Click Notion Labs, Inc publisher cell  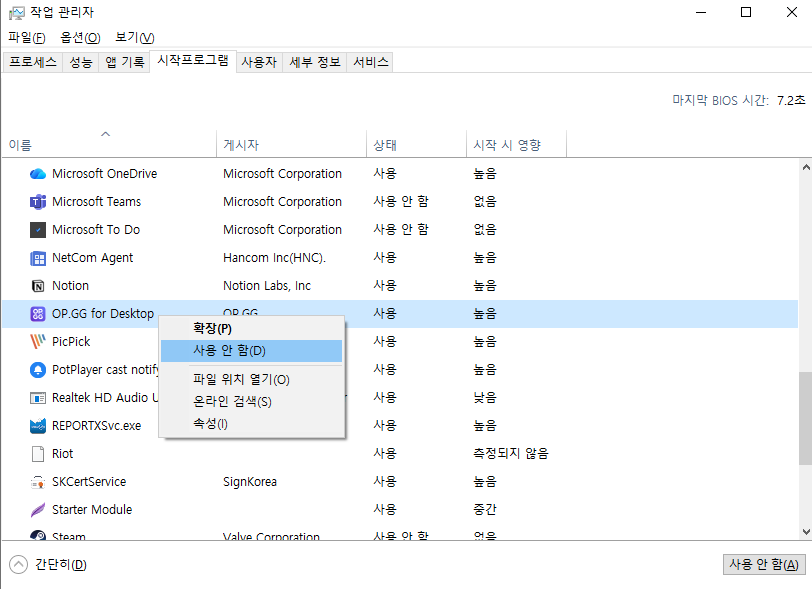point(267,285)
